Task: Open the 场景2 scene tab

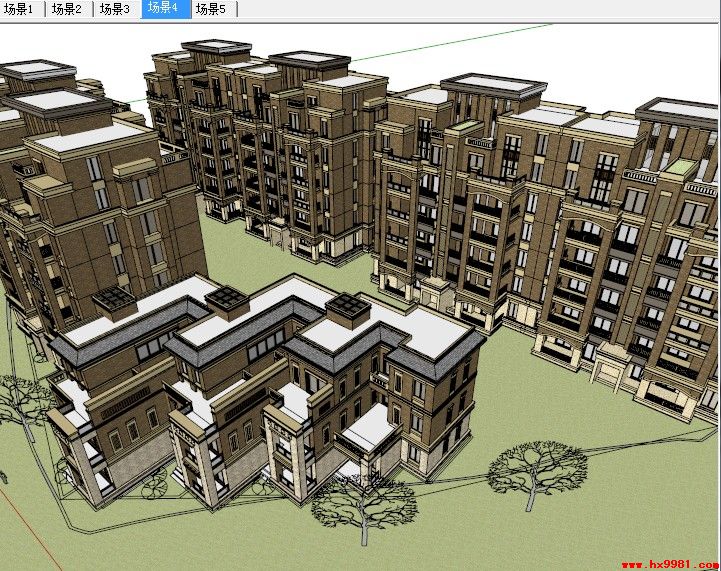Action: click(69, 9)
